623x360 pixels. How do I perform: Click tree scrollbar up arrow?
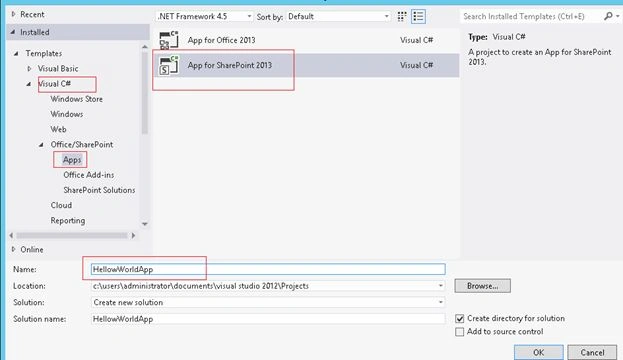(x=145, y=47)
